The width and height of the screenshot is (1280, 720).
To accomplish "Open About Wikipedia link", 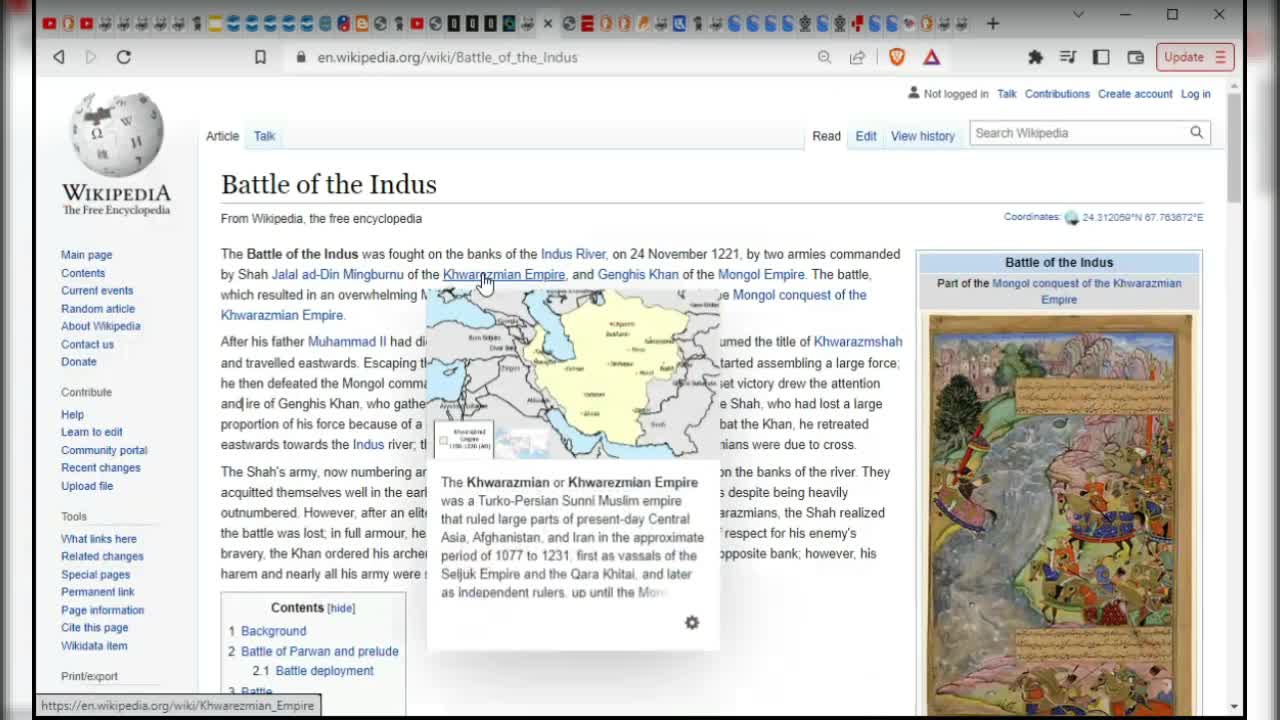I will (x=101, y=326).
